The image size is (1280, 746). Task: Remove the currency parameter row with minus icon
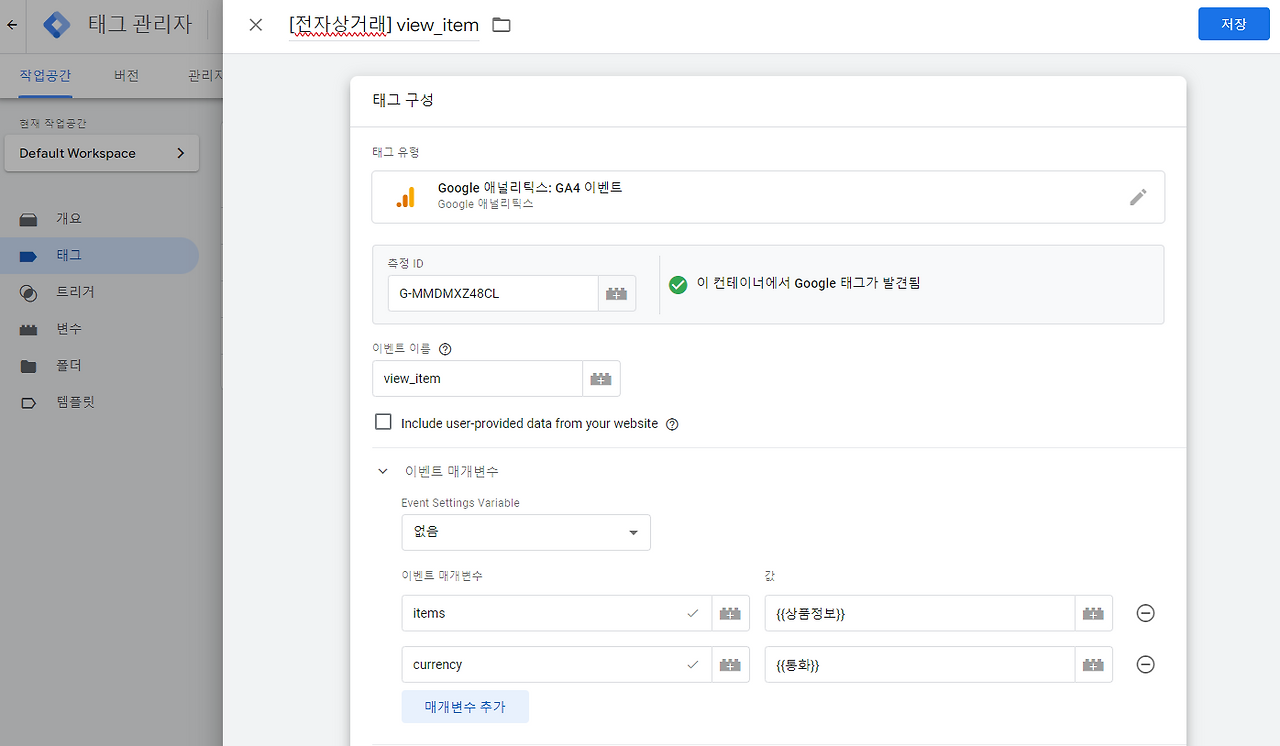coord(1145,664)
